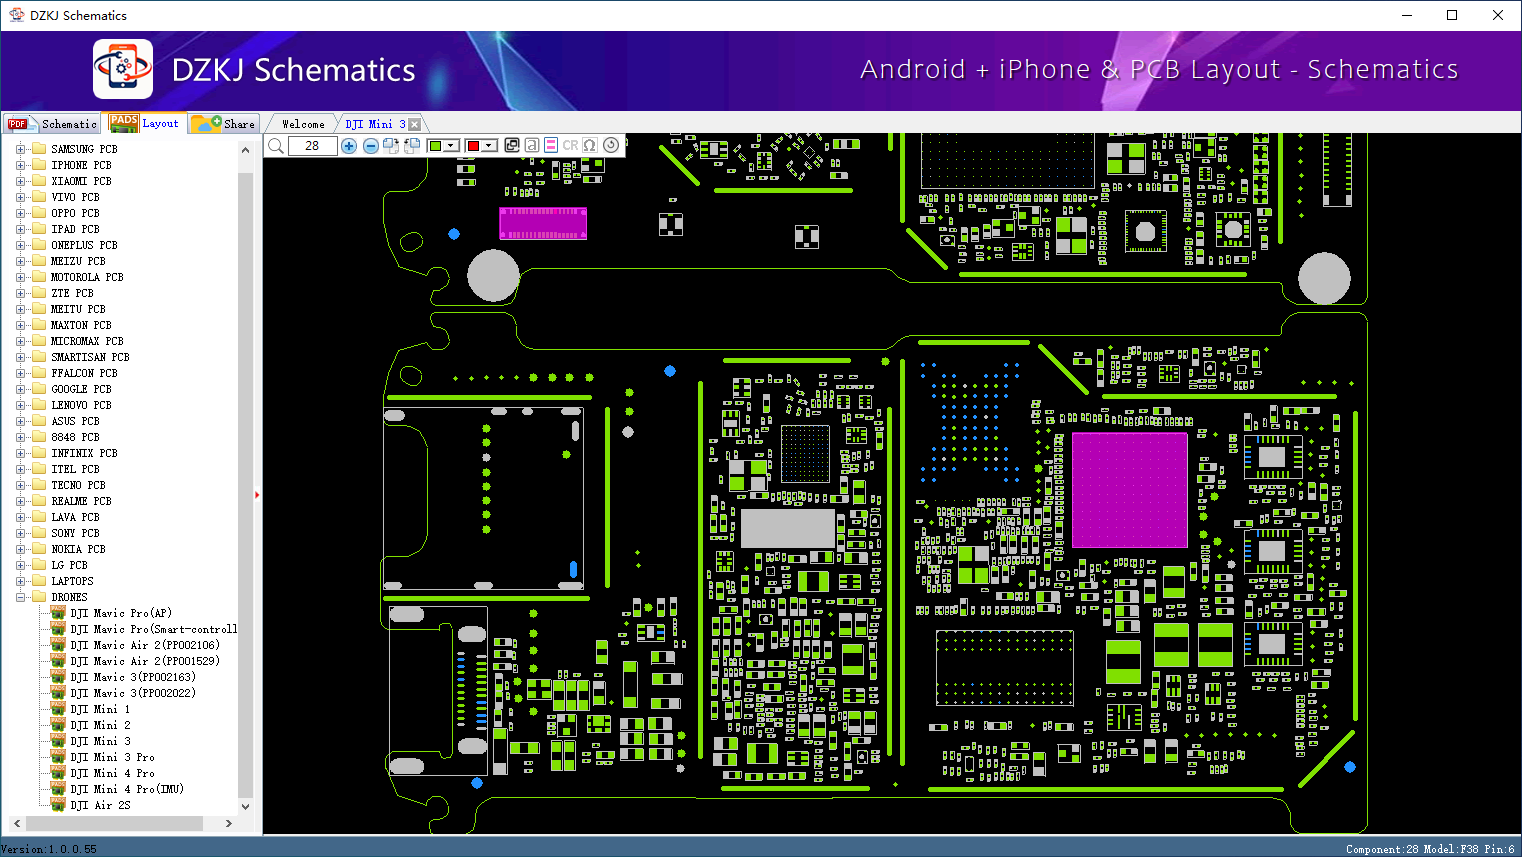Expand the OPPO PCB tree node
1522x857 pixels.
(20, 213)
